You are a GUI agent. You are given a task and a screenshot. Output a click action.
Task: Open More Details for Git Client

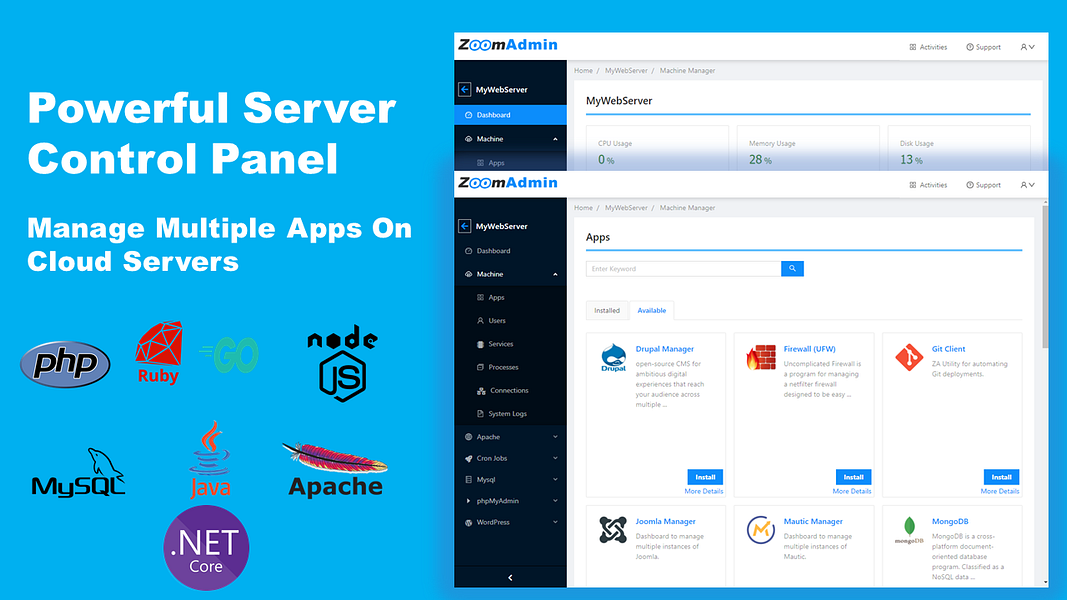pos(1000,491)
